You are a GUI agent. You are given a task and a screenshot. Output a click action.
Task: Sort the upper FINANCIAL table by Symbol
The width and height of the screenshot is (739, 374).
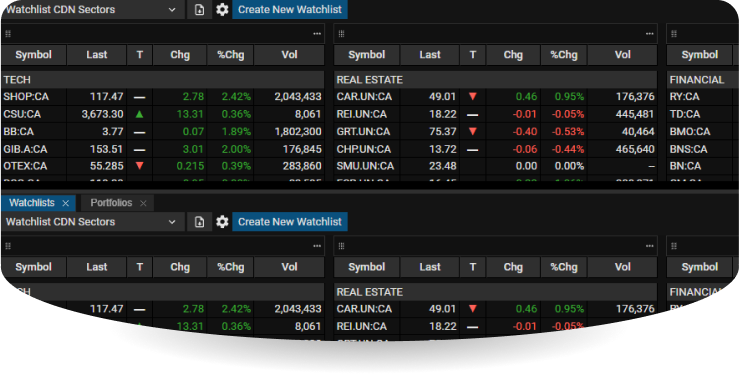[x=700, y=55]
